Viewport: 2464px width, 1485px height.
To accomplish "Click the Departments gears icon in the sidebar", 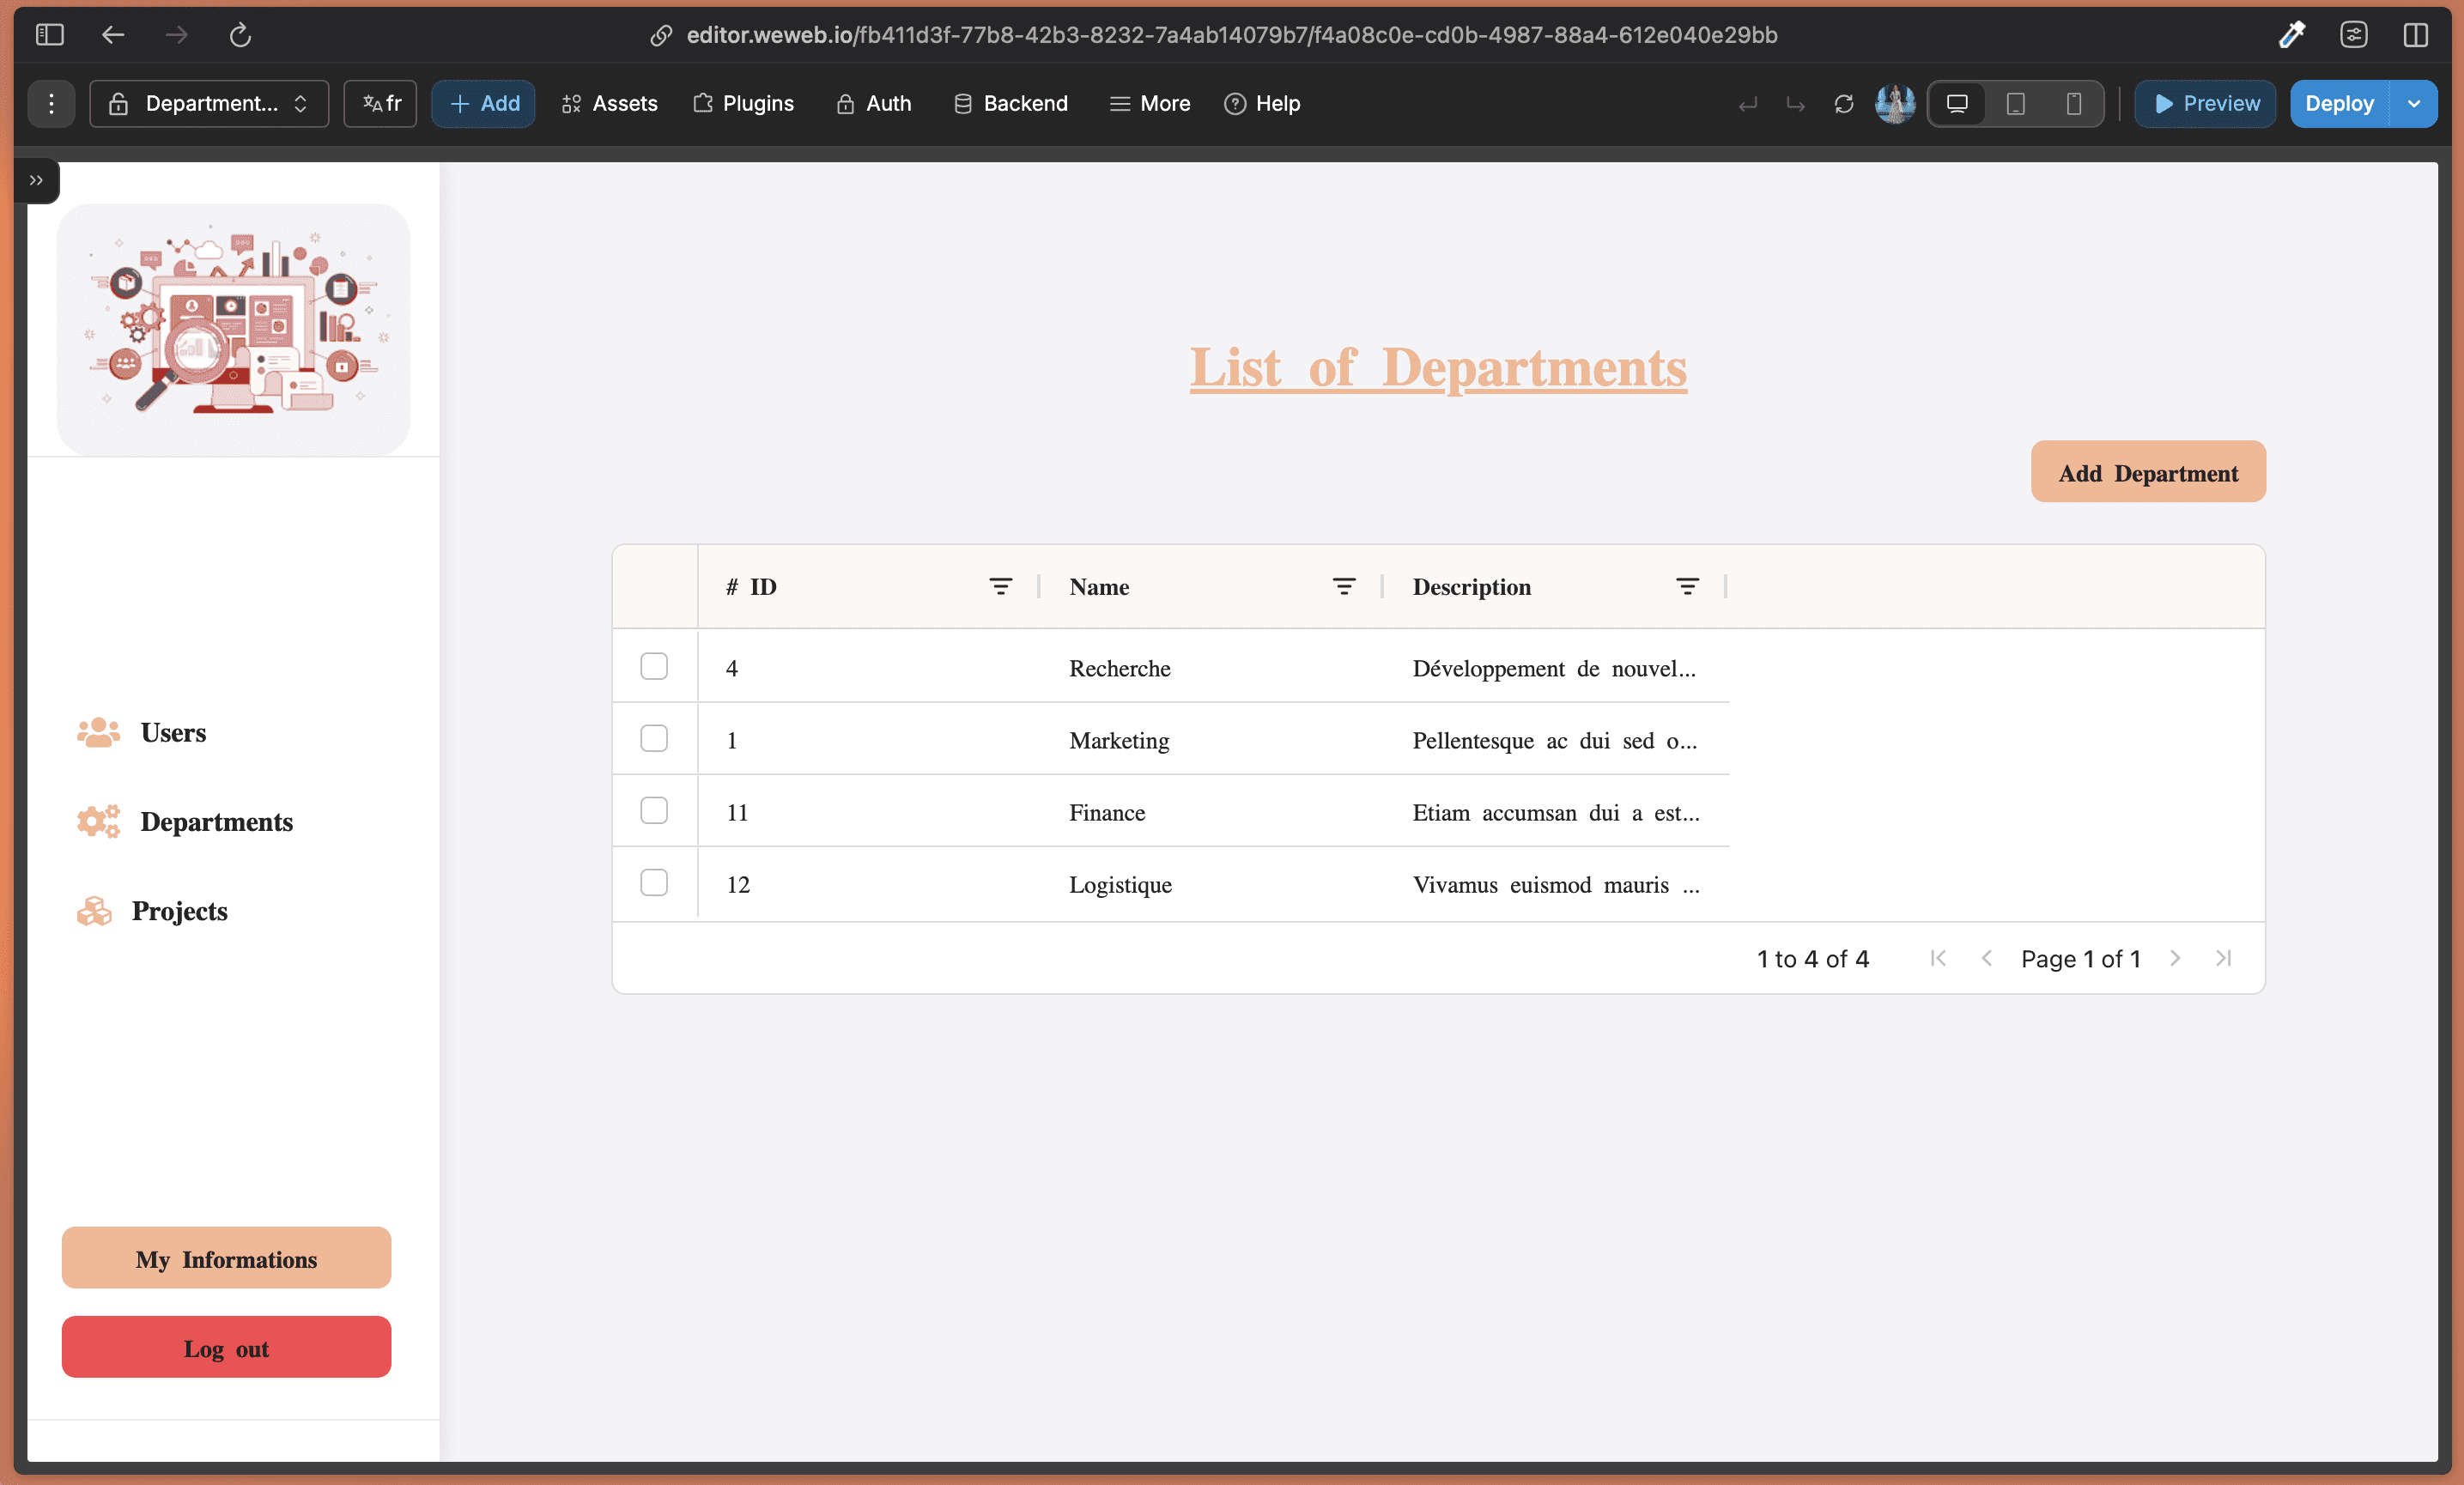I will click(x=98, y=822).
